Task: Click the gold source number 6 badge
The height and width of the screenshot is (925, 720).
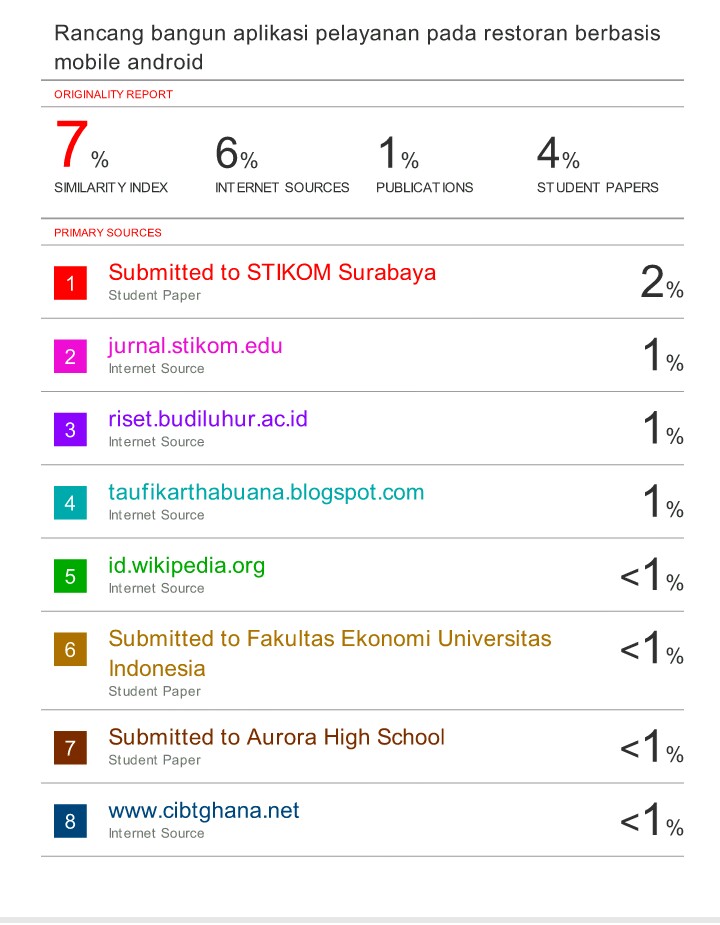Action: pyautogui.click(x=70, y=650)
